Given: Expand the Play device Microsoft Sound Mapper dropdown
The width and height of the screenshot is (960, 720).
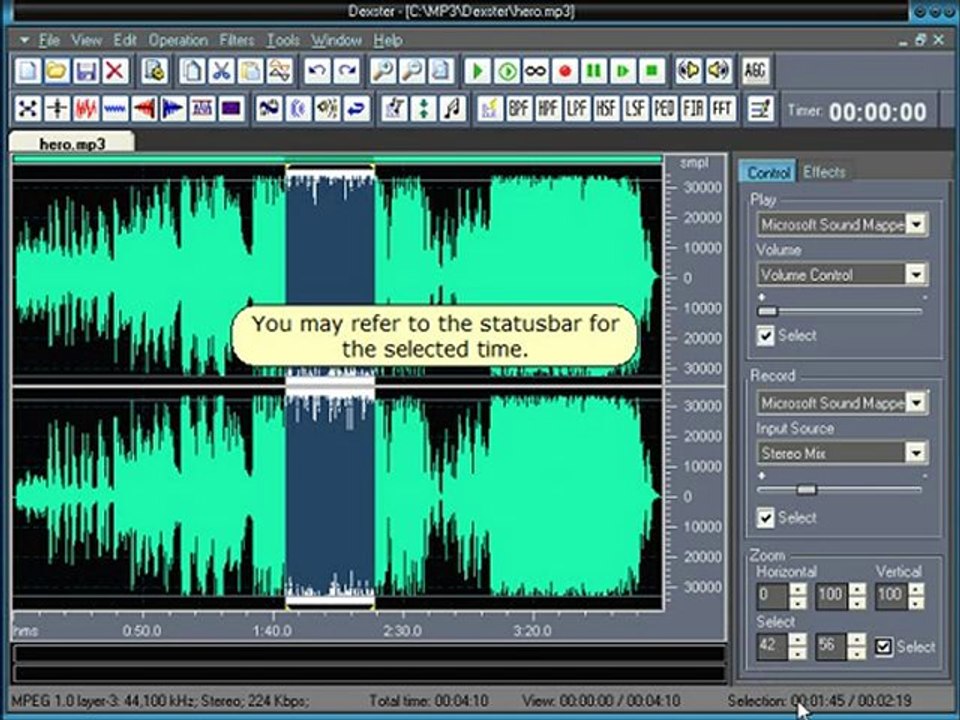Looking at the screenshot, I should [x=916, y=224].
